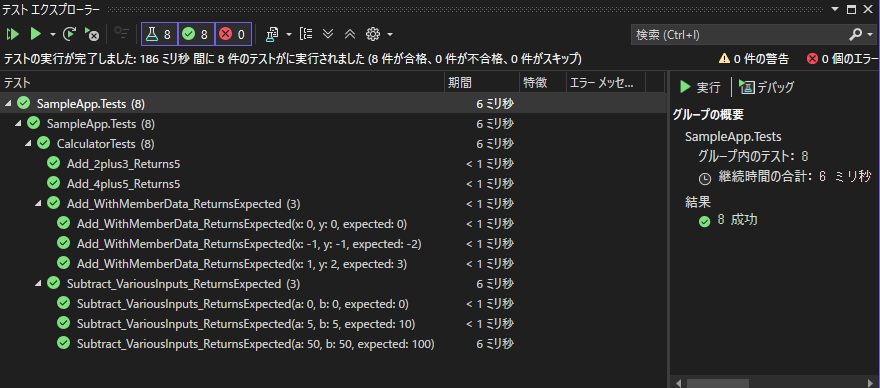Open dropdown arrow next to Run button
880x388 pixels.
pyautogui.click(x=53, y=34)
